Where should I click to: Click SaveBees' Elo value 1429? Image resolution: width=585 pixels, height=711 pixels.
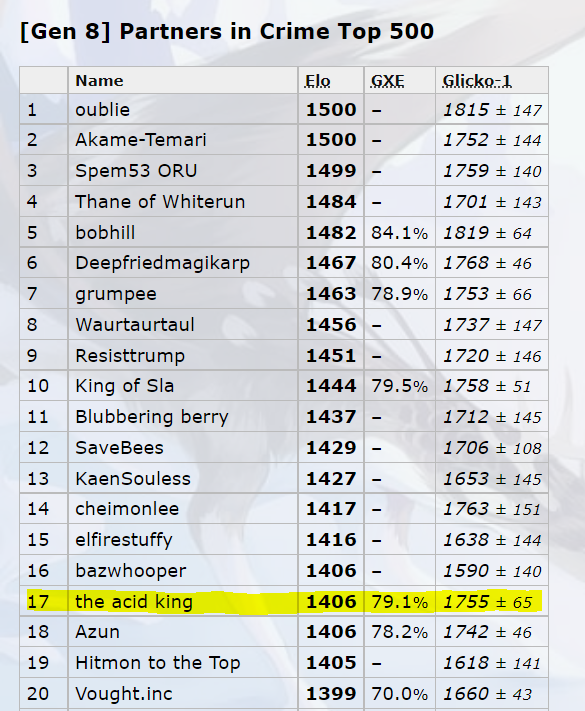(x=331, y=448)
